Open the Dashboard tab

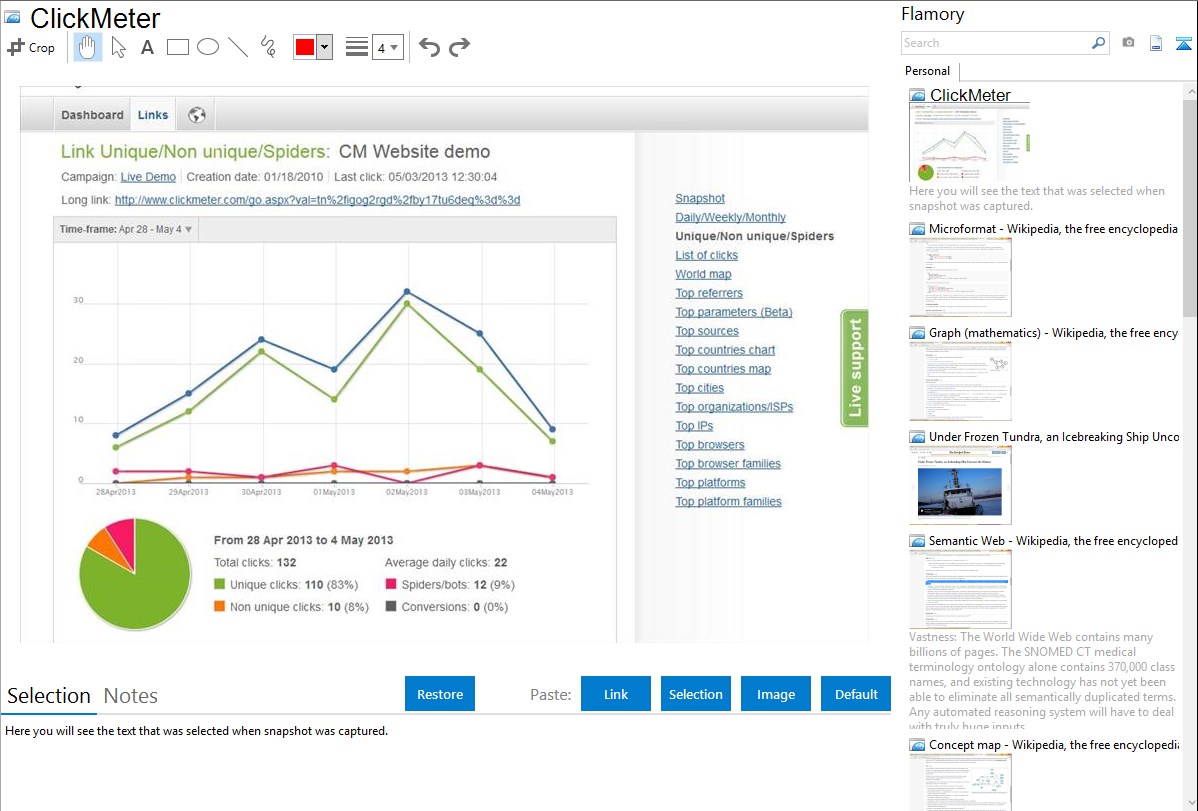[x=92, y=115]
